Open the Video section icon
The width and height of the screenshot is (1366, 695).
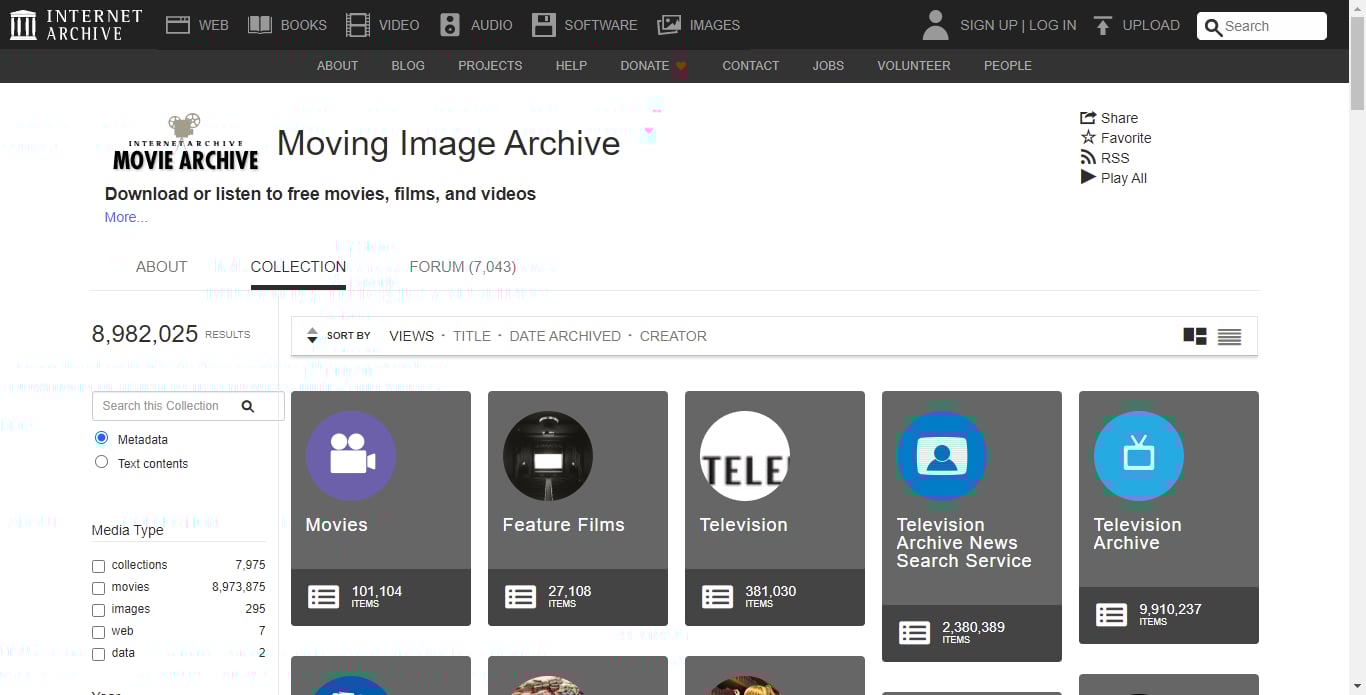click(357, 25)
